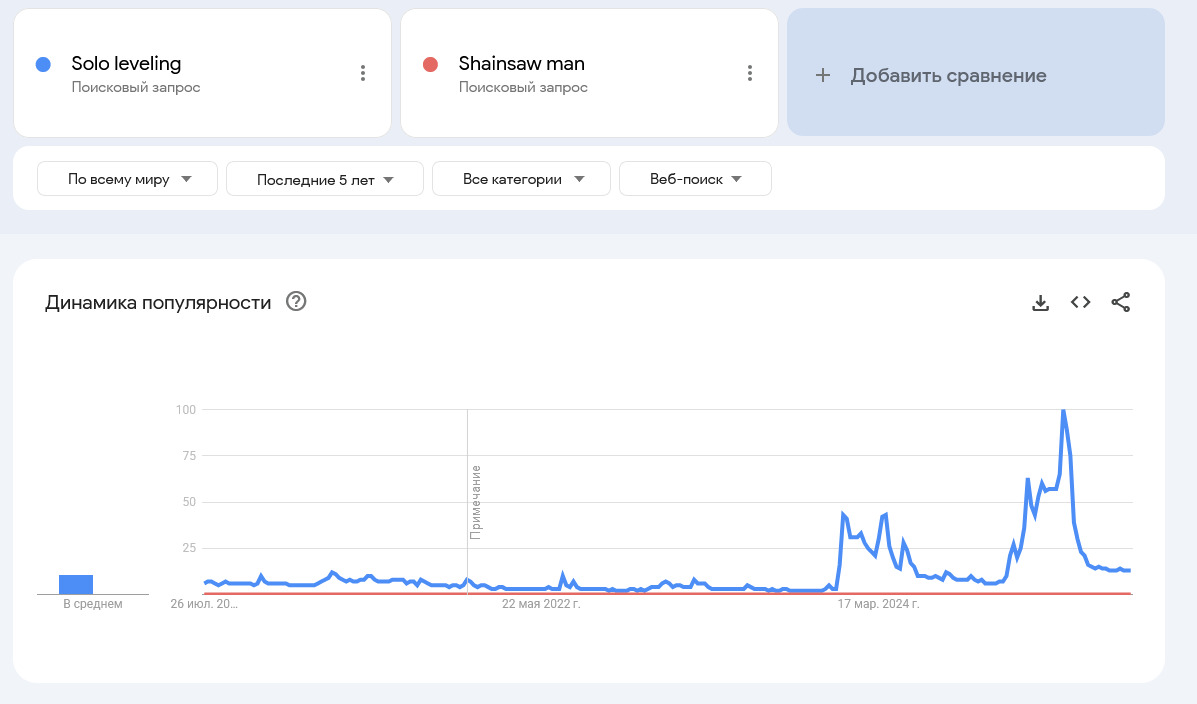Click the blue average bar above В среднем

76,584
